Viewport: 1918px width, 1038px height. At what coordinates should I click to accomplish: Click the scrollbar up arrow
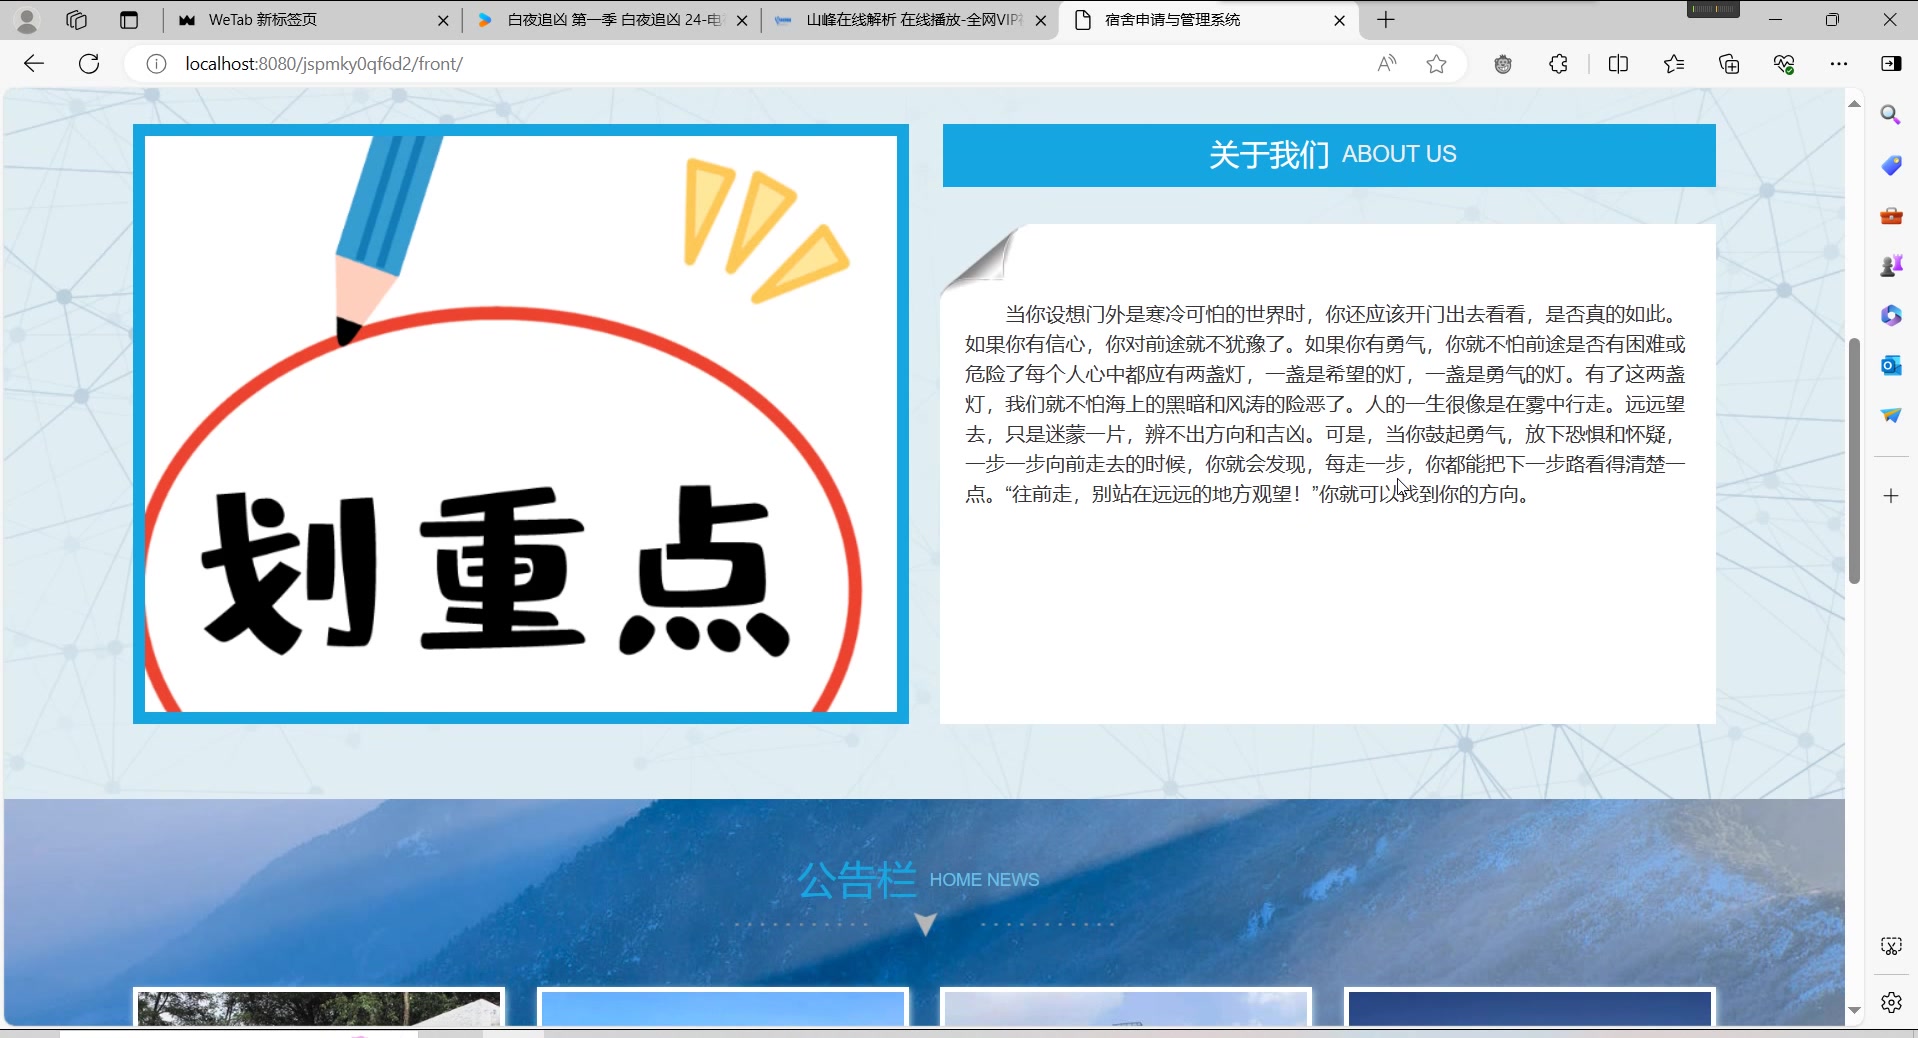coord(1854,103)
